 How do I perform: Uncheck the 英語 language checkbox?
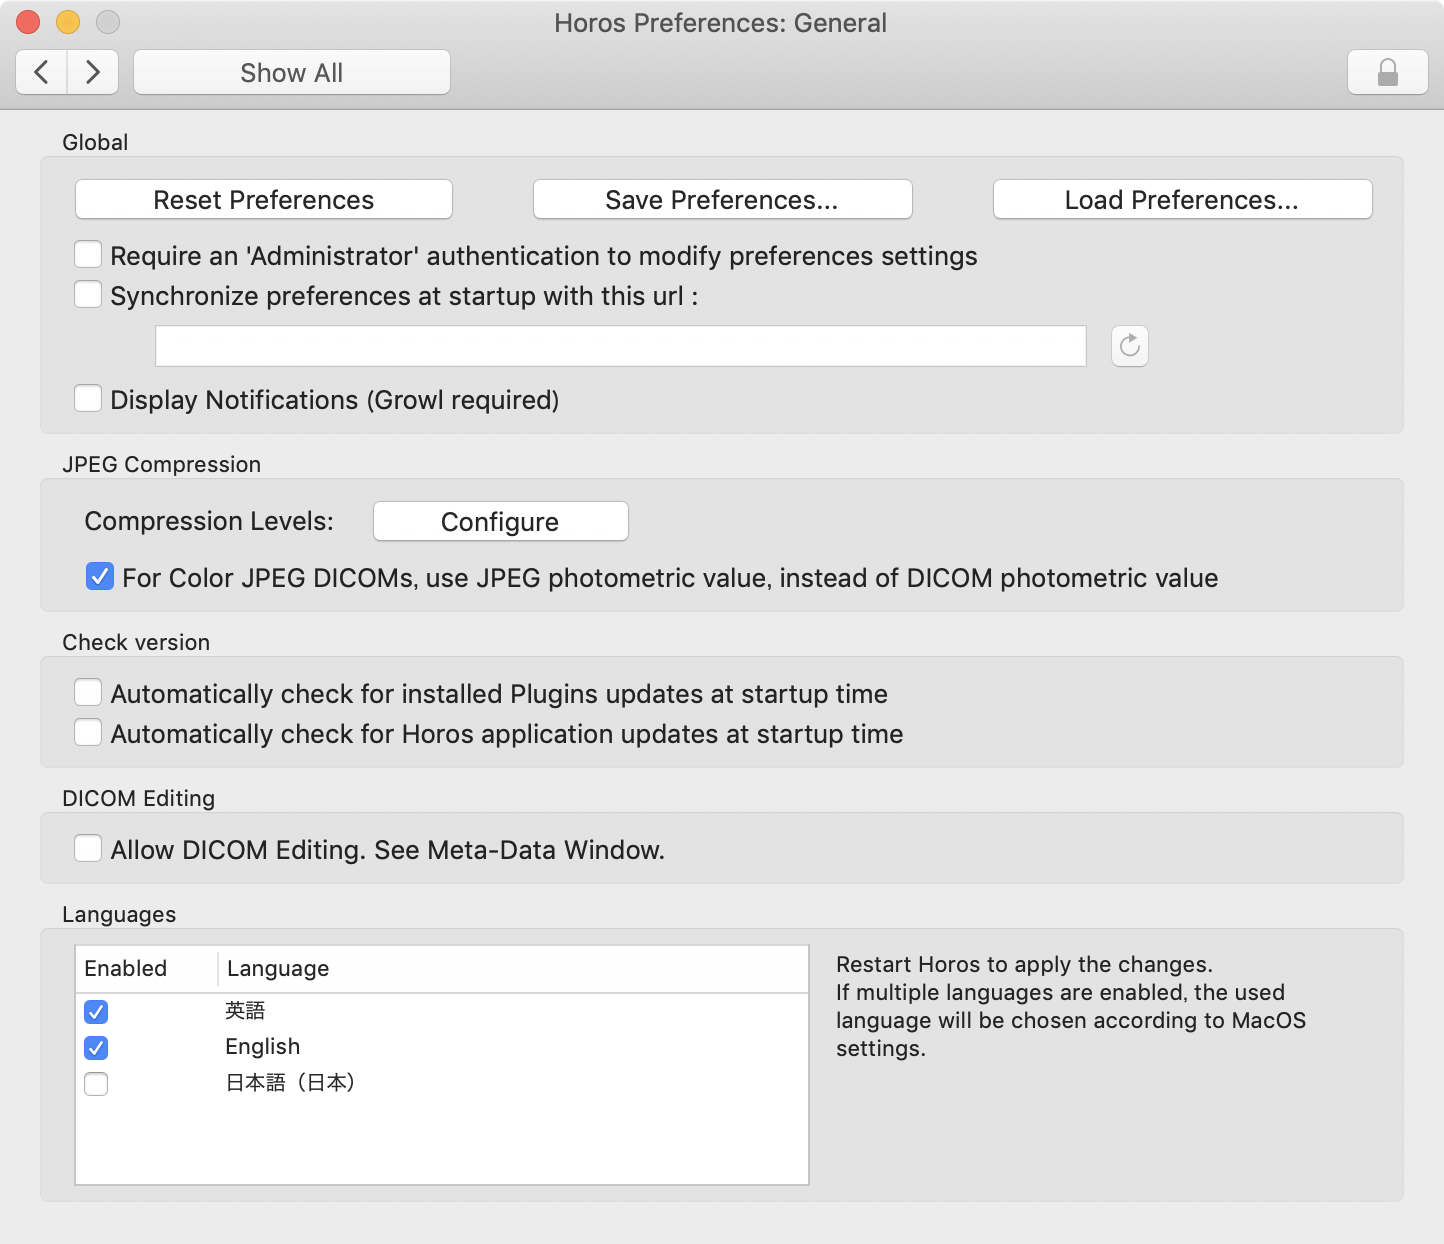point(96,1012)
